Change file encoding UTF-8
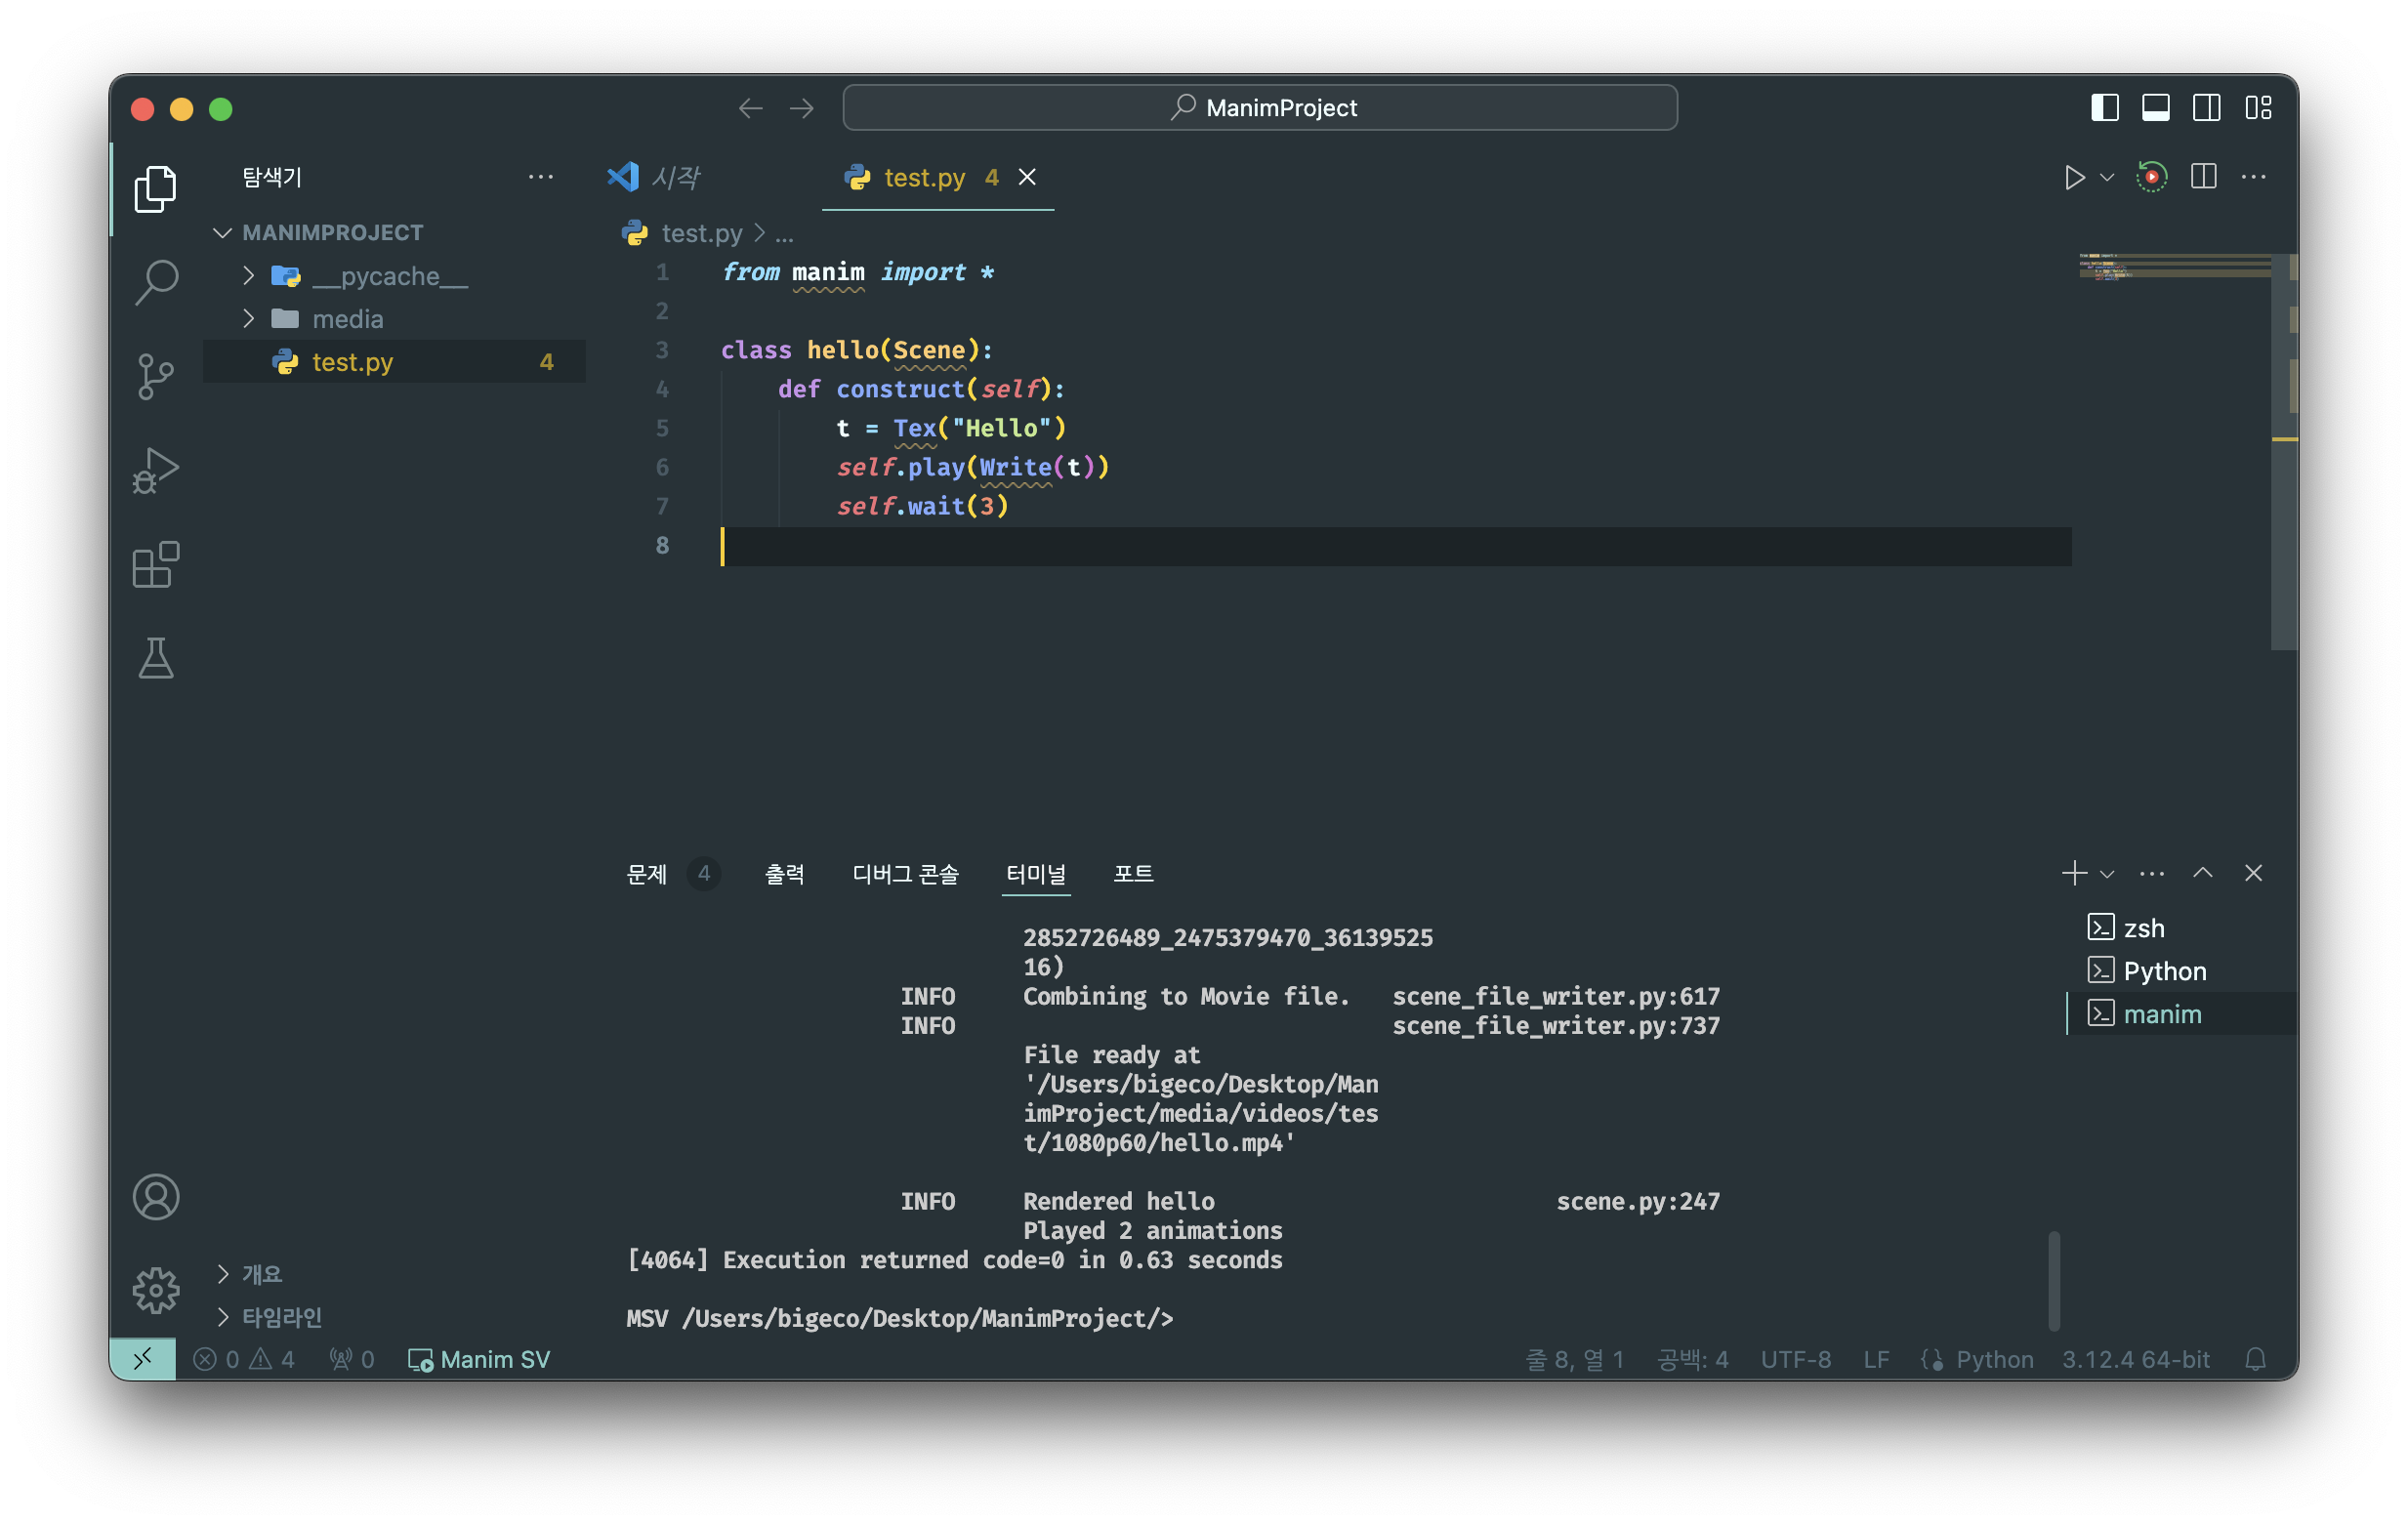Screen dimensions: 2408x1525 [x=1795, y=1359]
